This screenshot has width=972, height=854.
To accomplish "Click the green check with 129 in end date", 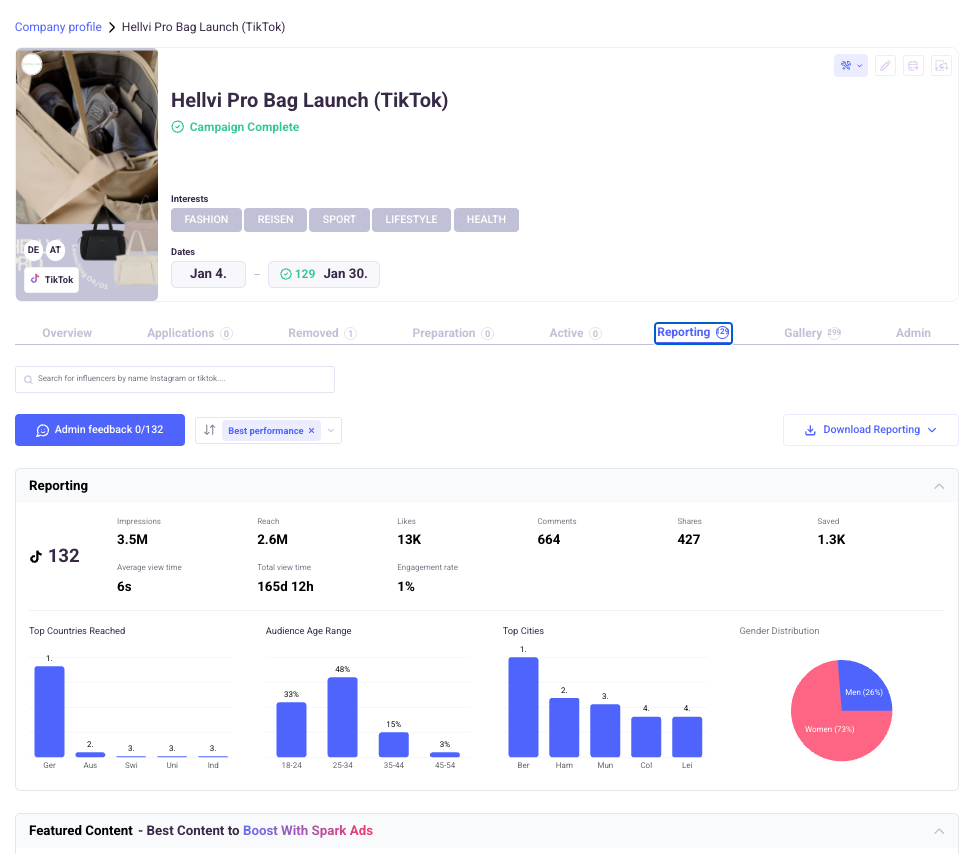I will [298, 274].
